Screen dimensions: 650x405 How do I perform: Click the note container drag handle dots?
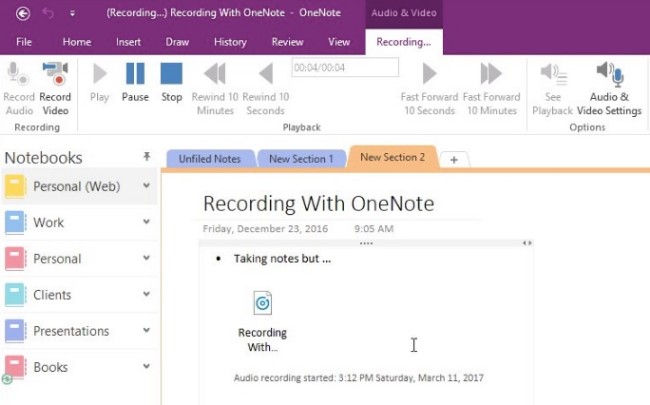tap(366, 243)
